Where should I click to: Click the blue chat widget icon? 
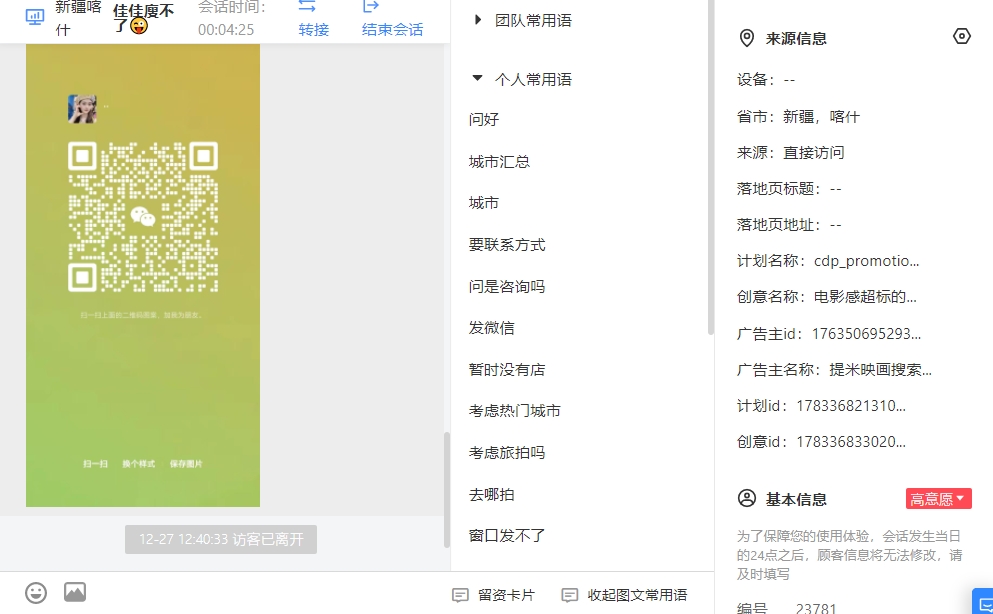coord(984,603)
